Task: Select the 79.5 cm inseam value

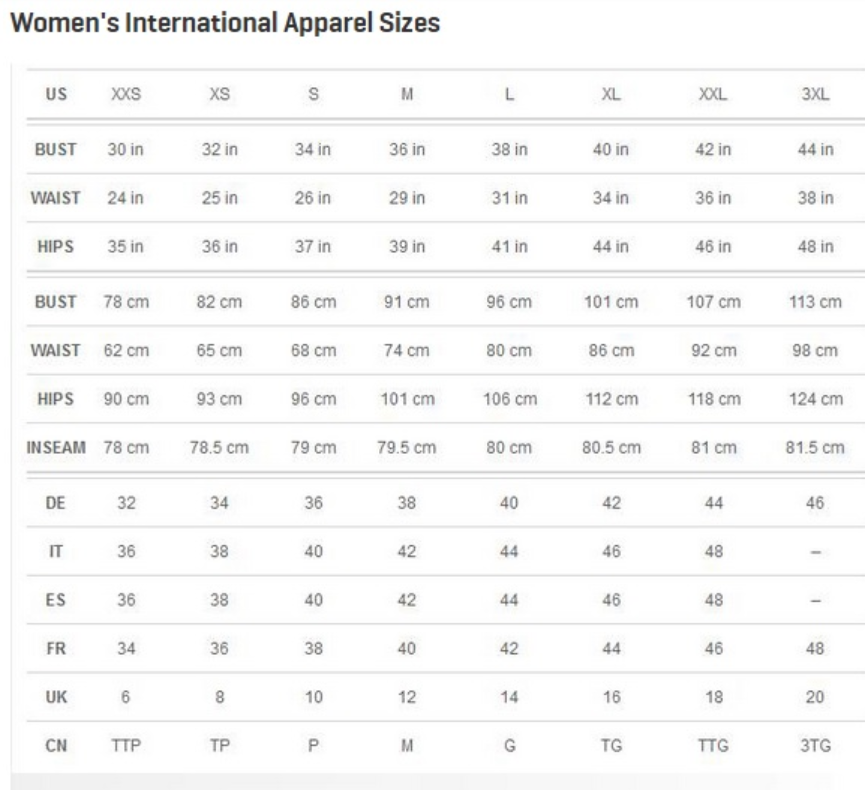Action: point(406,448)
